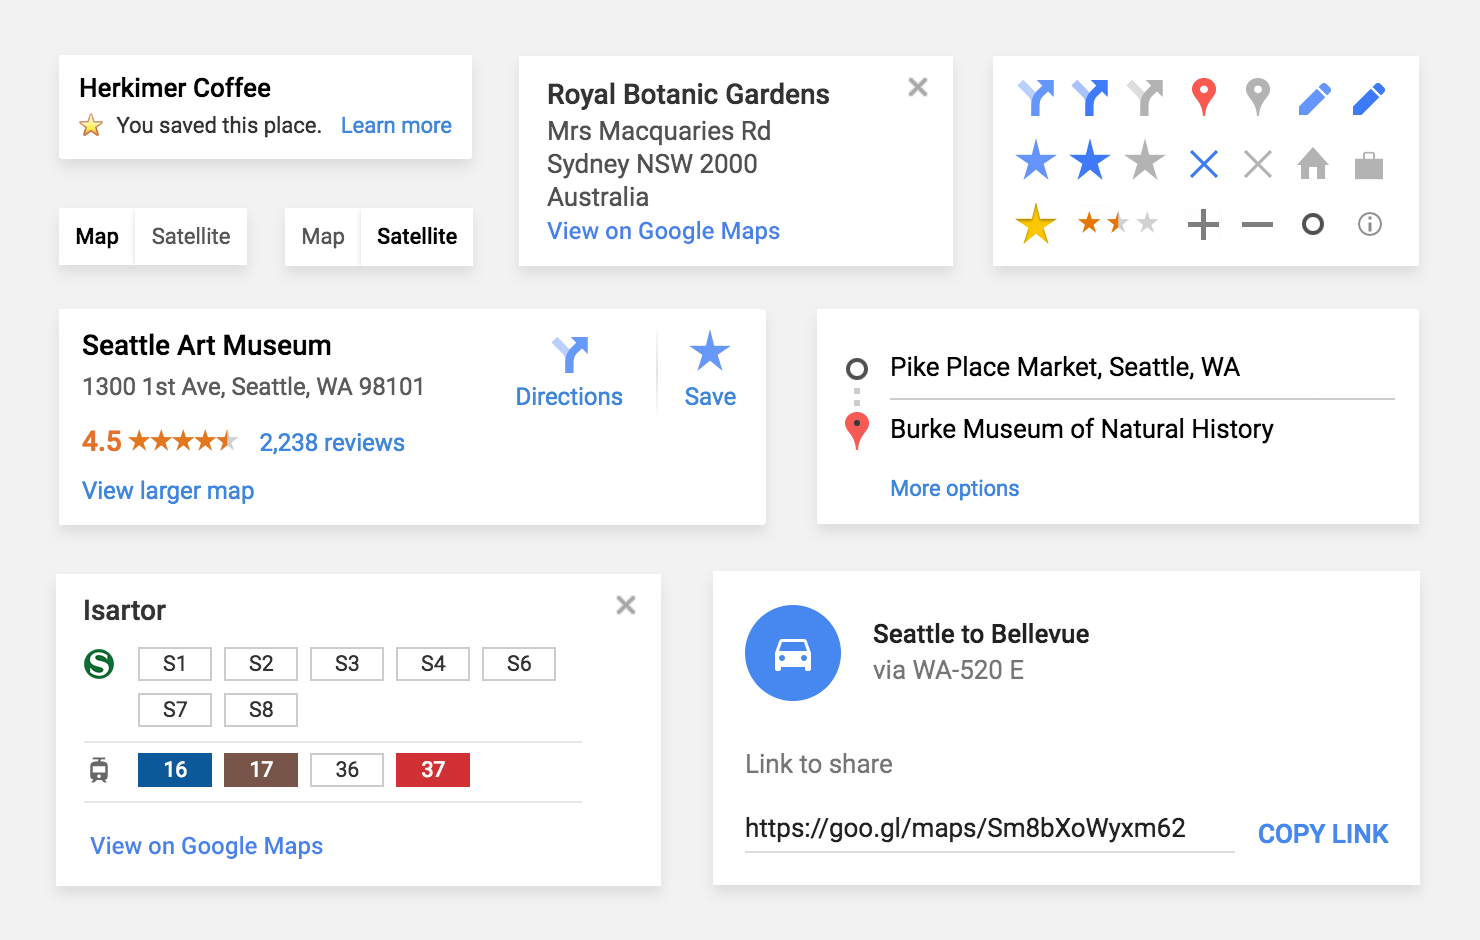The image size is (1480, 940).
Task: Select the white tram line 36 chip
Action: (x=347, y=770)
